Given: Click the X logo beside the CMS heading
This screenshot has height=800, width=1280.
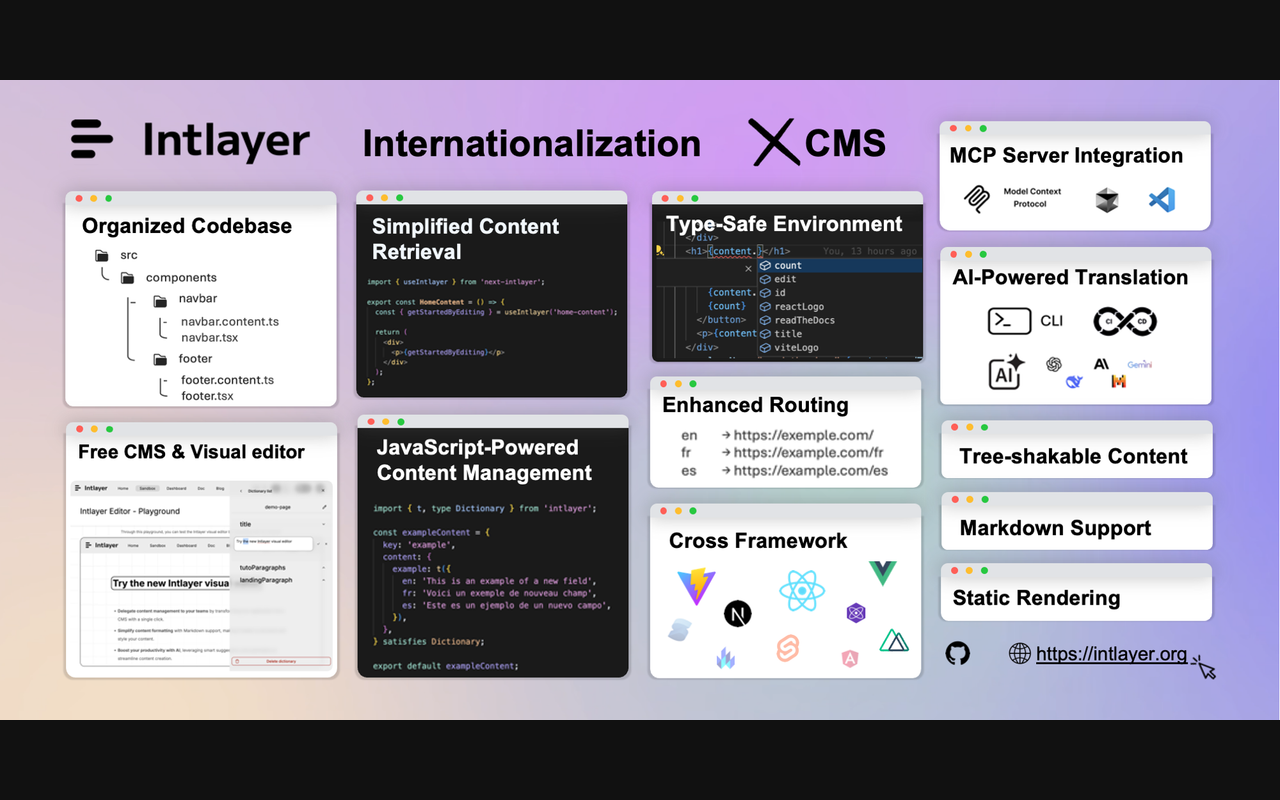Looking at the screenshot, I should pos(773,142).
